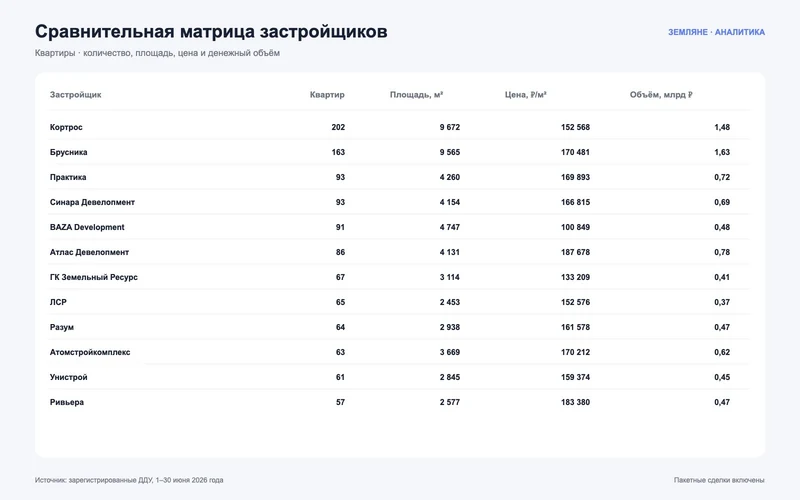The image size is (800, 500).
Task: Click apartment count '202' for Кортрос
Action: point(338,127)
